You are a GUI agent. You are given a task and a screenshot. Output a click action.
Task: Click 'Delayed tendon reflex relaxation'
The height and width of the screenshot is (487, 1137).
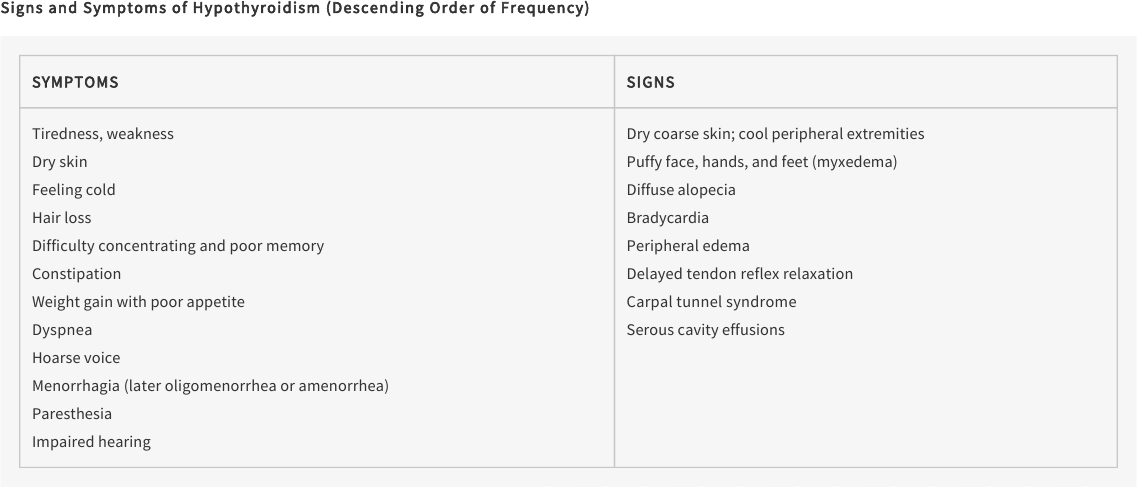[x=740, y=274]
